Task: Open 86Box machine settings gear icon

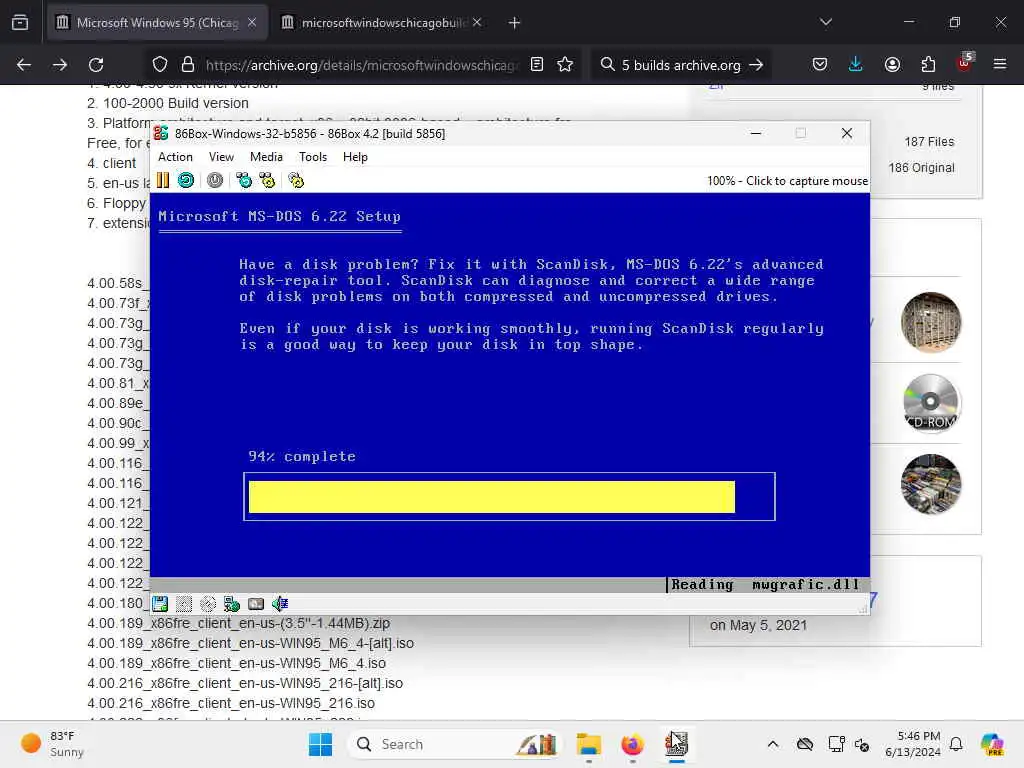Action: [x=296, y=180]
